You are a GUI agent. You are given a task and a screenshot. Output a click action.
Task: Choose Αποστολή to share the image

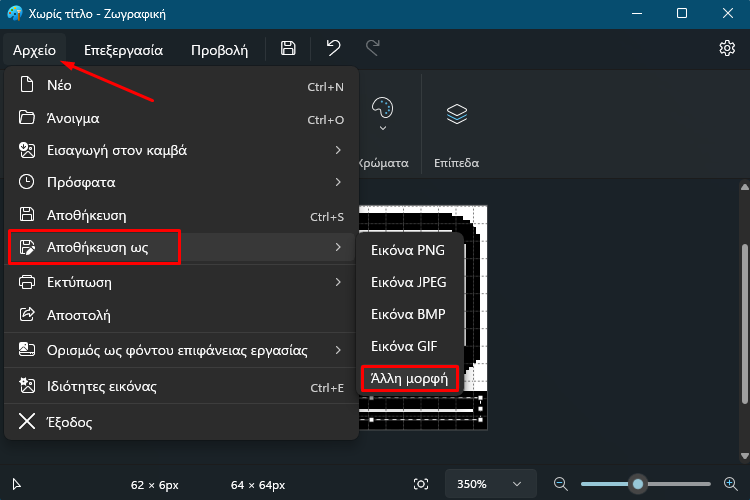181,315
